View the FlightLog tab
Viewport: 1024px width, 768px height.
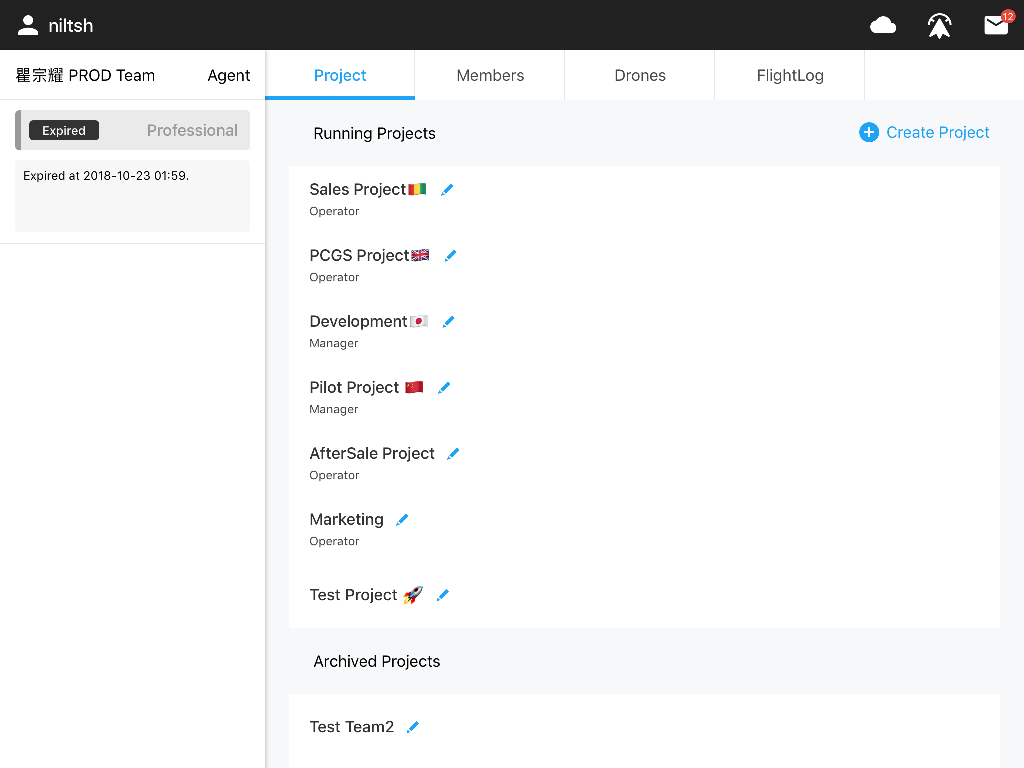click(x=789, y=75)
